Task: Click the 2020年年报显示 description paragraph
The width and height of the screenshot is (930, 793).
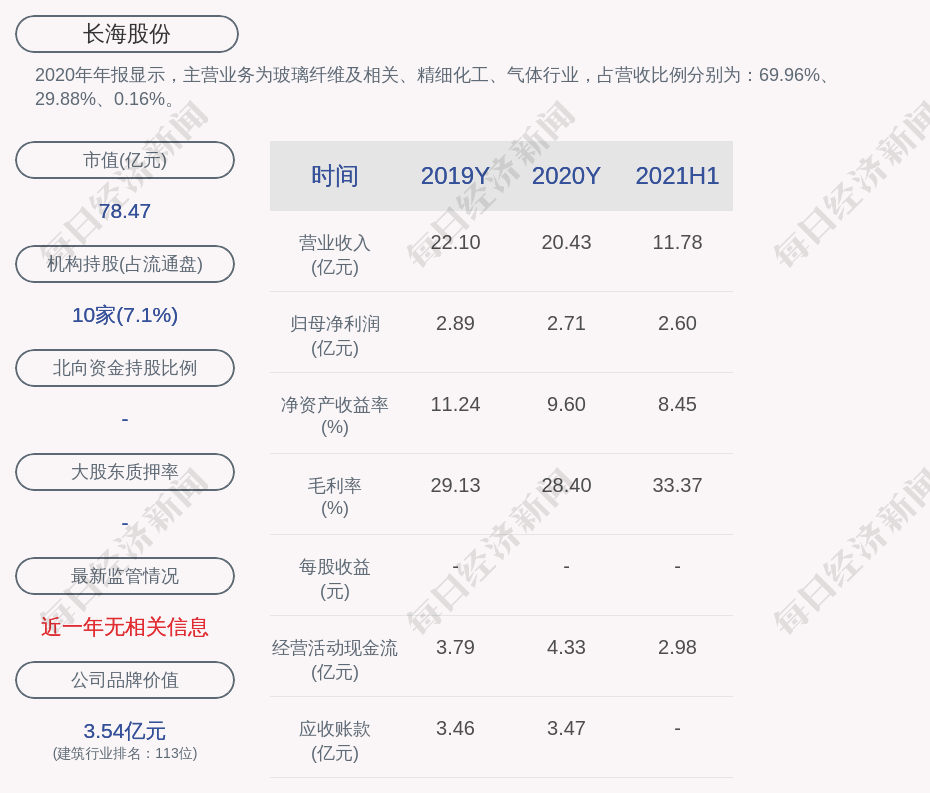Action: point(433,87)
